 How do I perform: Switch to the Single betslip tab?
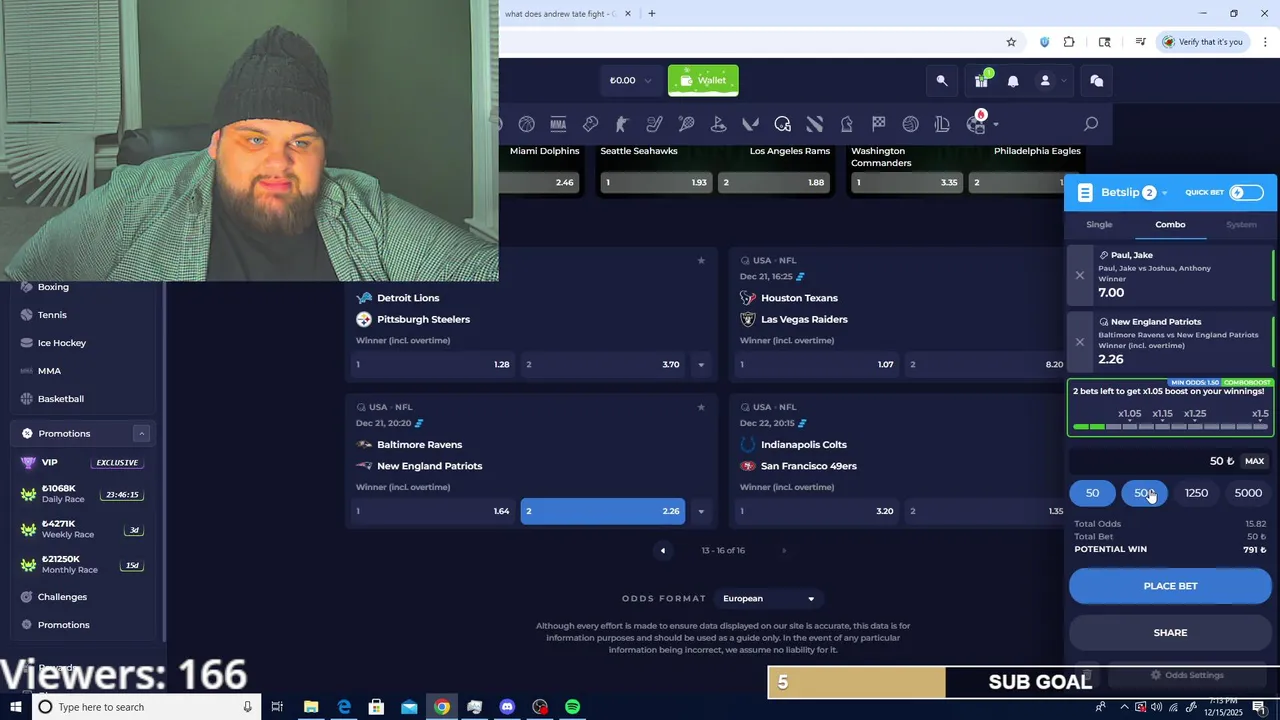1099,225
